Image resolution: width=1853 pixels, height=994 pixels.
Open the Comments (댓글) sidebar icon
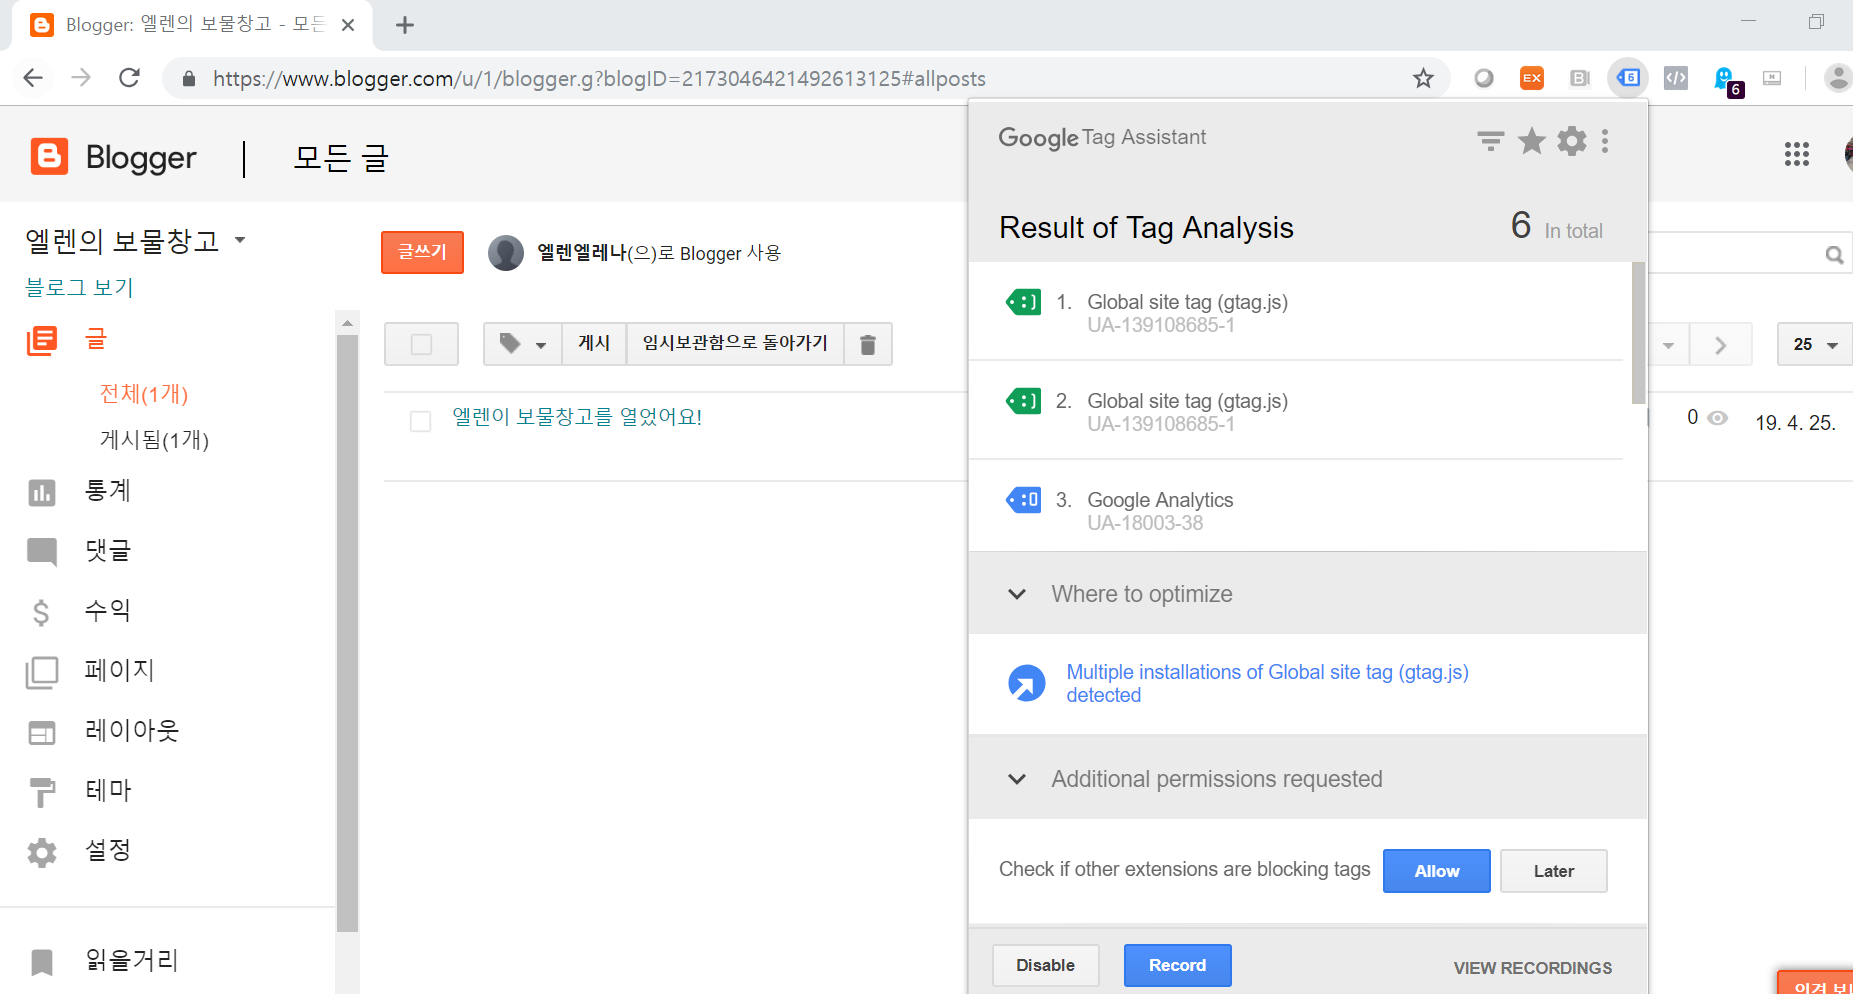click(42, 552)
